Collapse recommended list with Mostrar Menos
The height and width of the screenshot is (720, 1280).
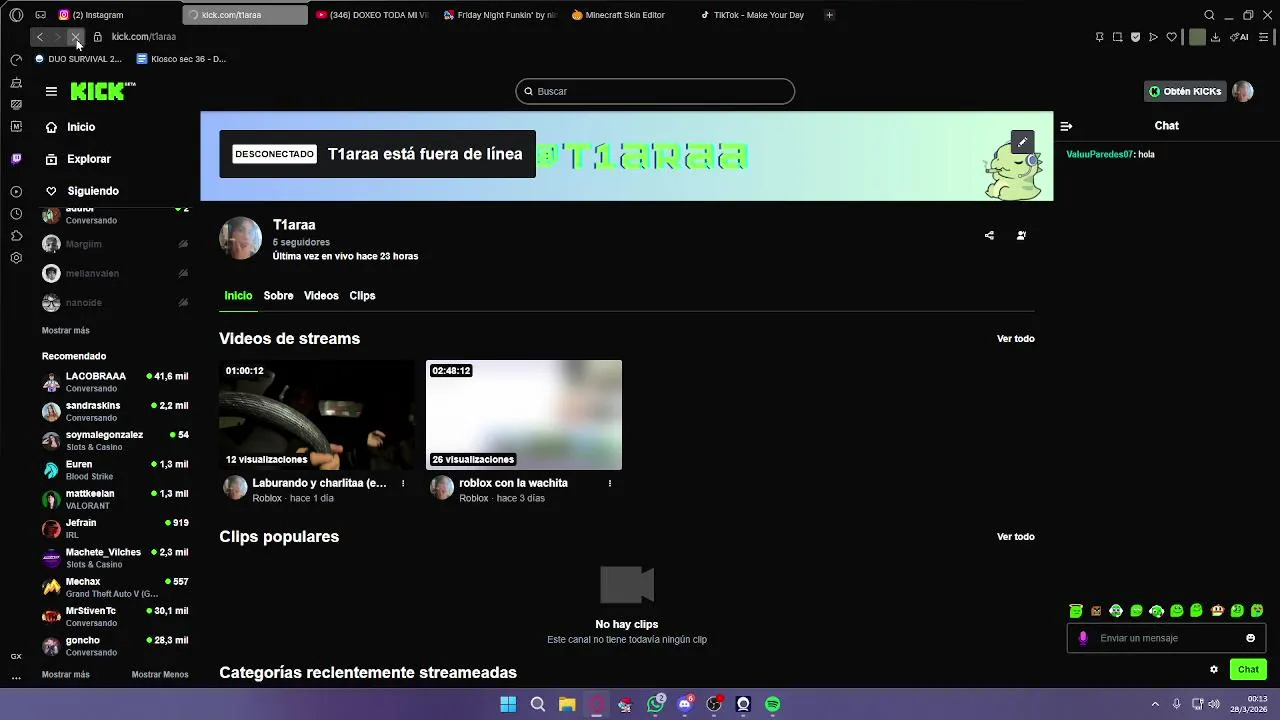(x=160, y=674)
